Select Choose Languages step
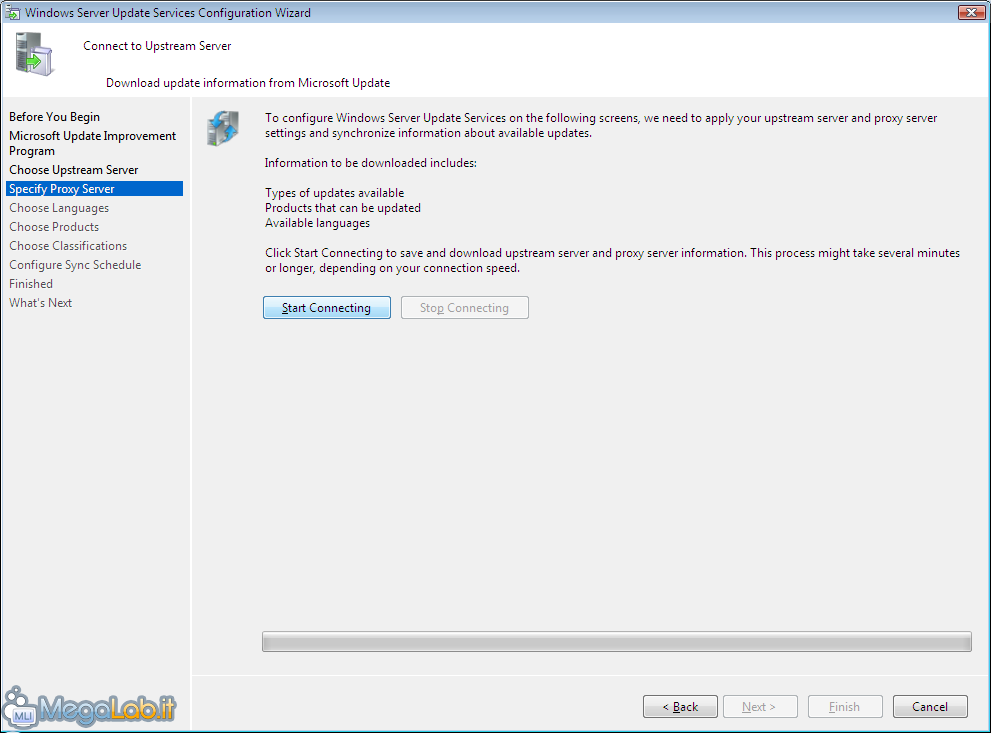This screenshot has height=733, width=991. [59, 208]
